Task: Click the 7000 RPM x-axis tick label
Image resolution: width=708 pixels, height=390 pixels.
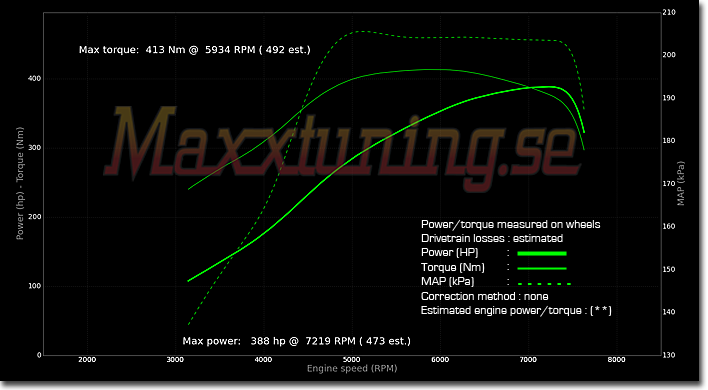Action: pyautogui.click(x=528, y=360)
